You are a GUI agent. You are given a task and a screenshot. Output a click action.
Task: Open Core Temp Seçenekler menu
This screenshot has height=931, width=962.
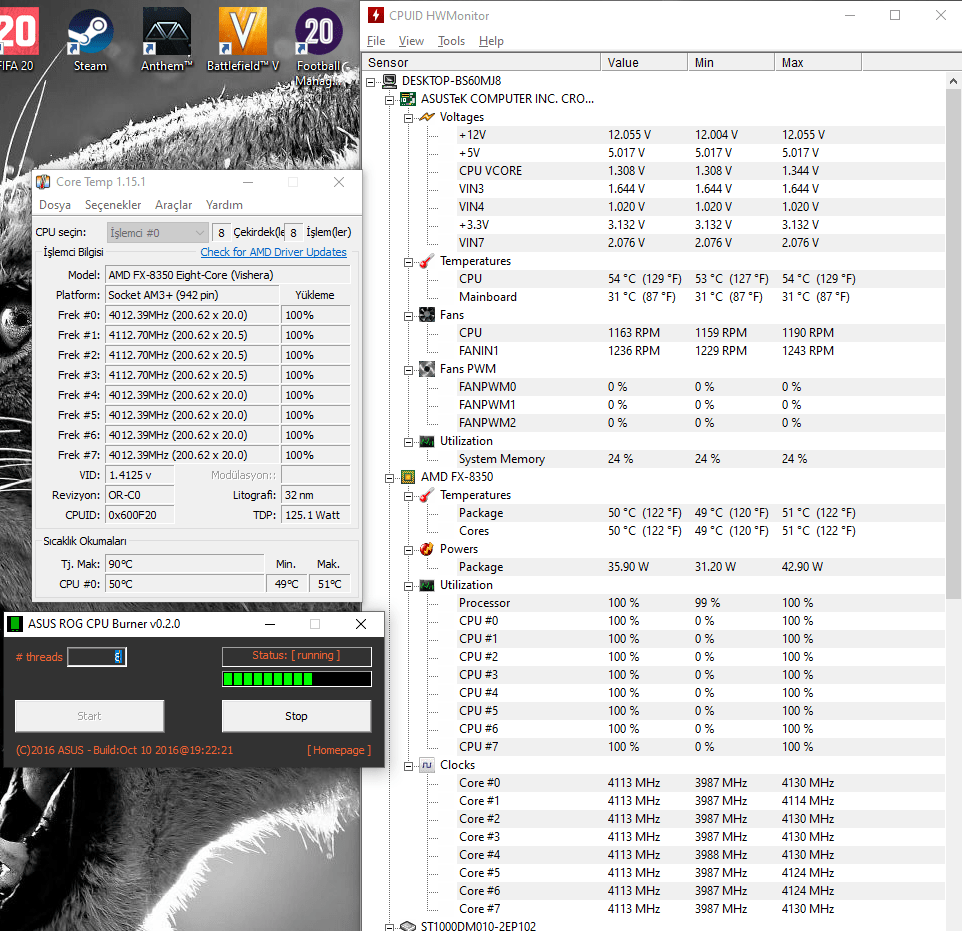[x=113, y=204]
